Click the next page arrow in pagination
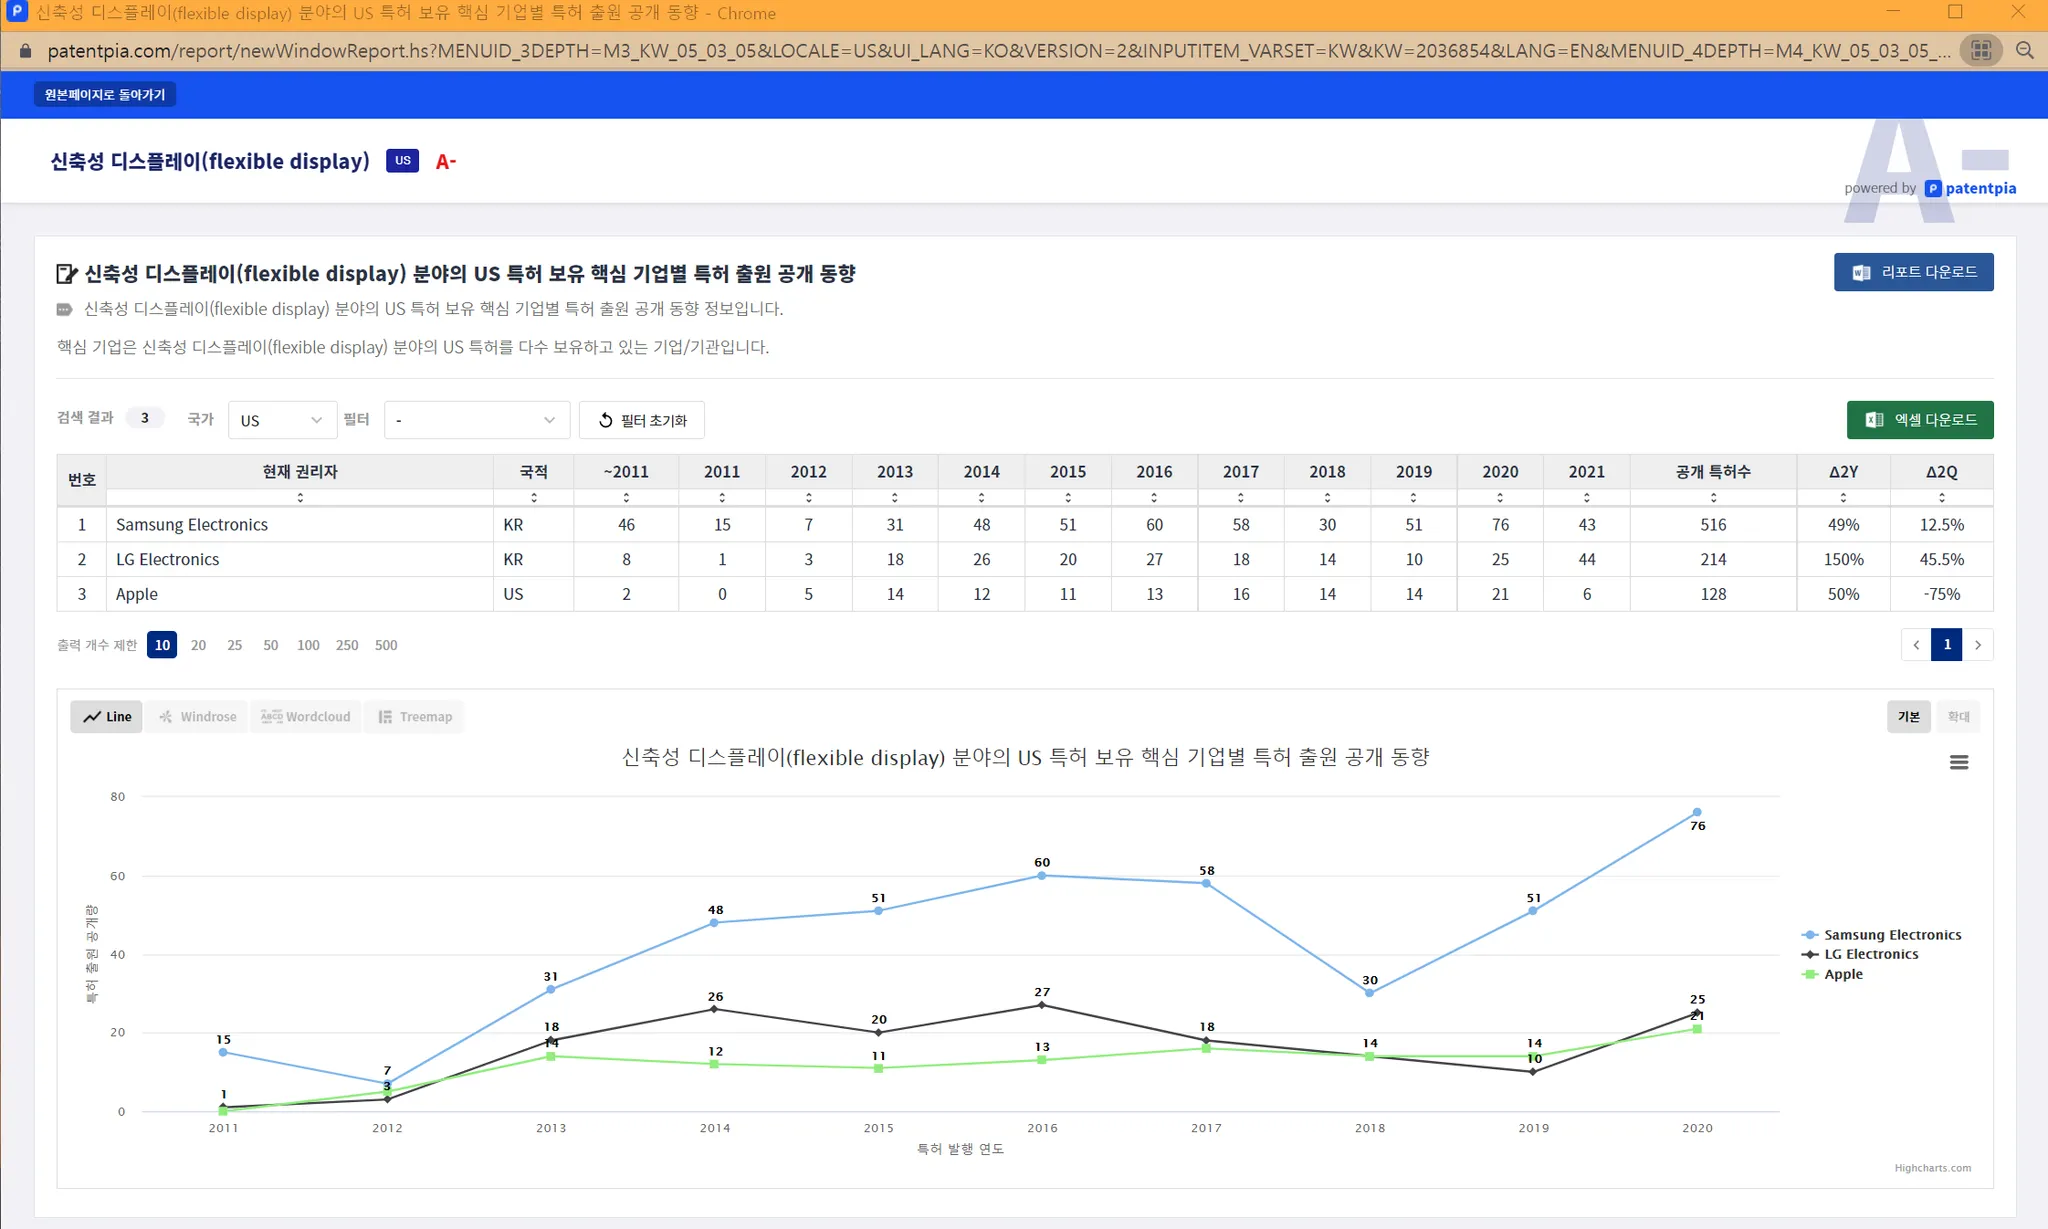2048x1229 pixels. tap(1977, 645)
